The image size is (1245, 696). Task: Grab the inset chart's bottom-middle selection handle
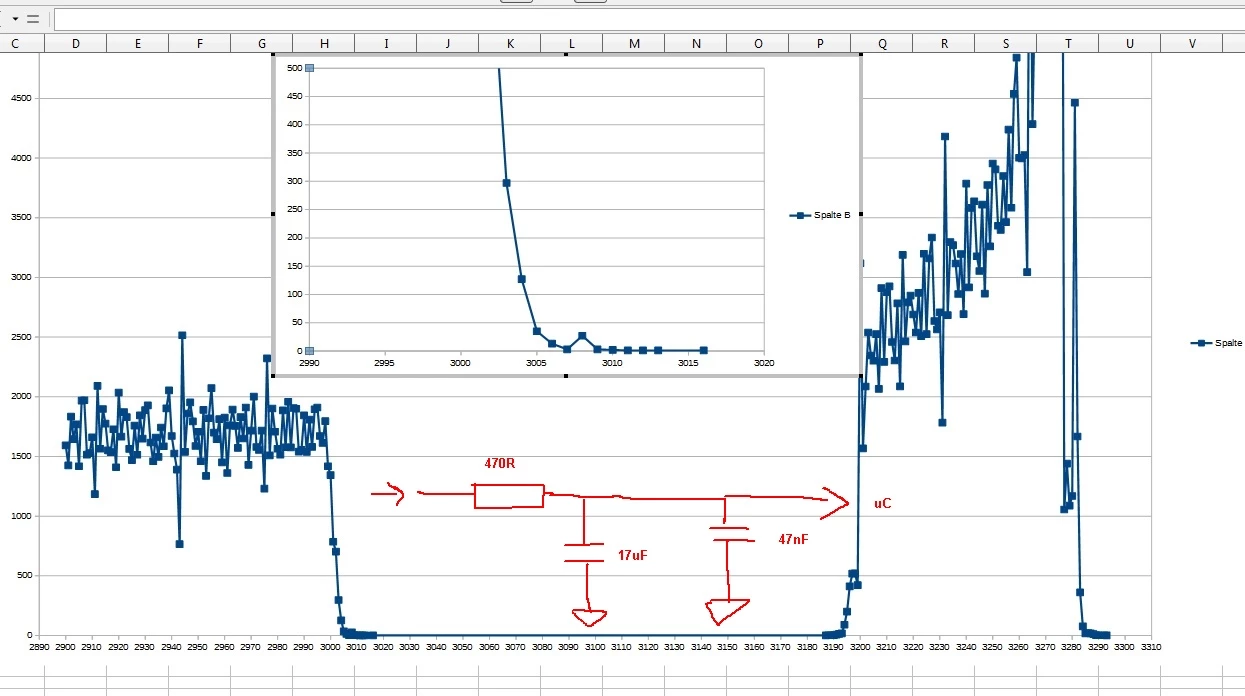[x=567, y=376]
